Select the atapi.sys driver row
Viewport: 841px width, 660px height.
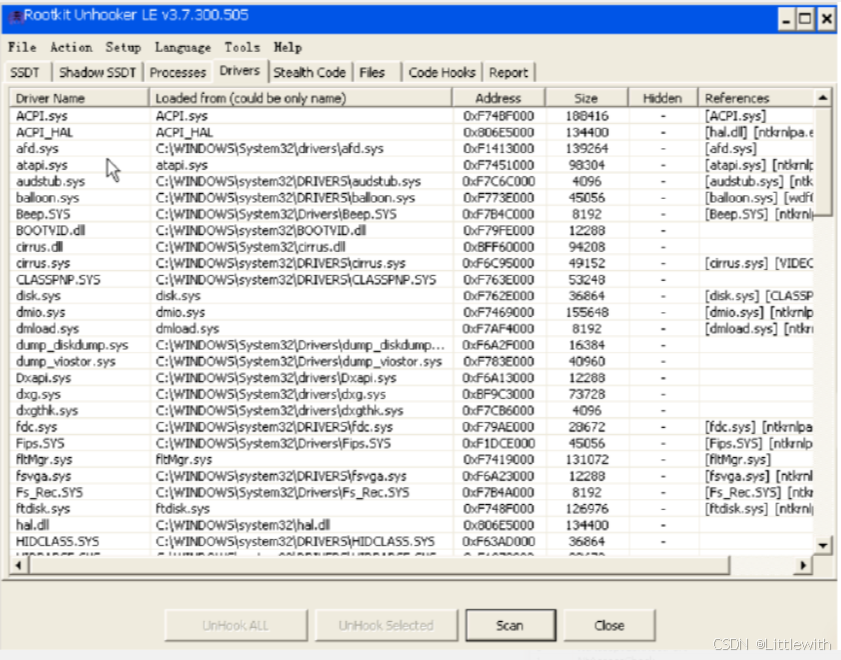411,165
